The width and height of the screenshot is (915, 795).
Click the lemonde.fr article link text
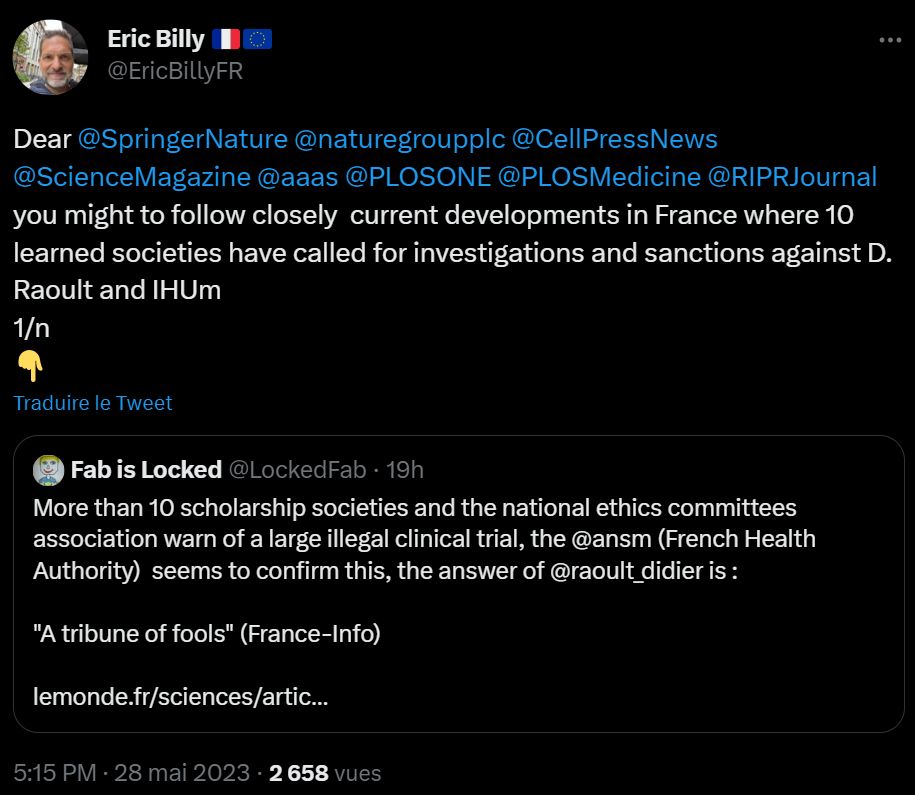(180, 696)
